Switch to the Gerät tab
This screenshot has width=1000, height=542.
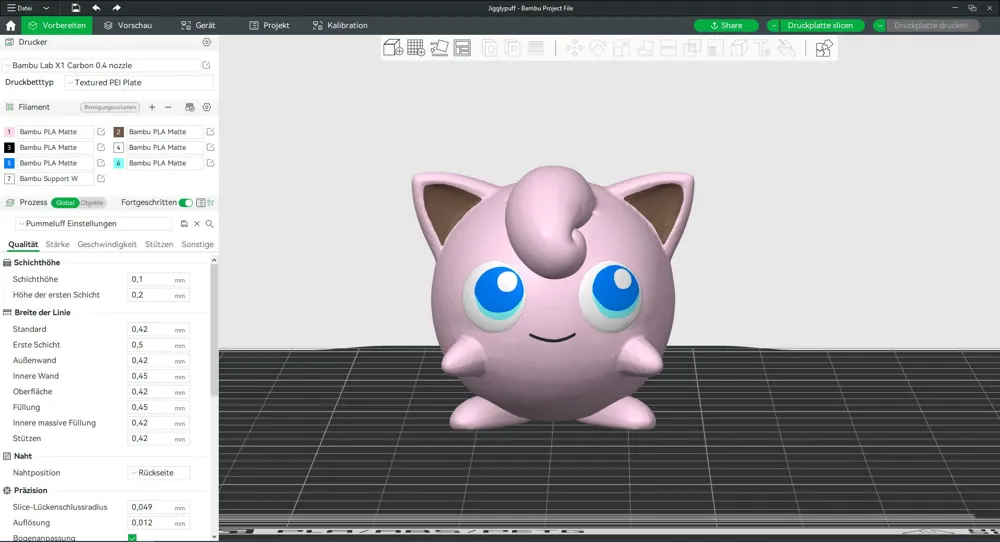pyautogui.click(x=198, y=26)
